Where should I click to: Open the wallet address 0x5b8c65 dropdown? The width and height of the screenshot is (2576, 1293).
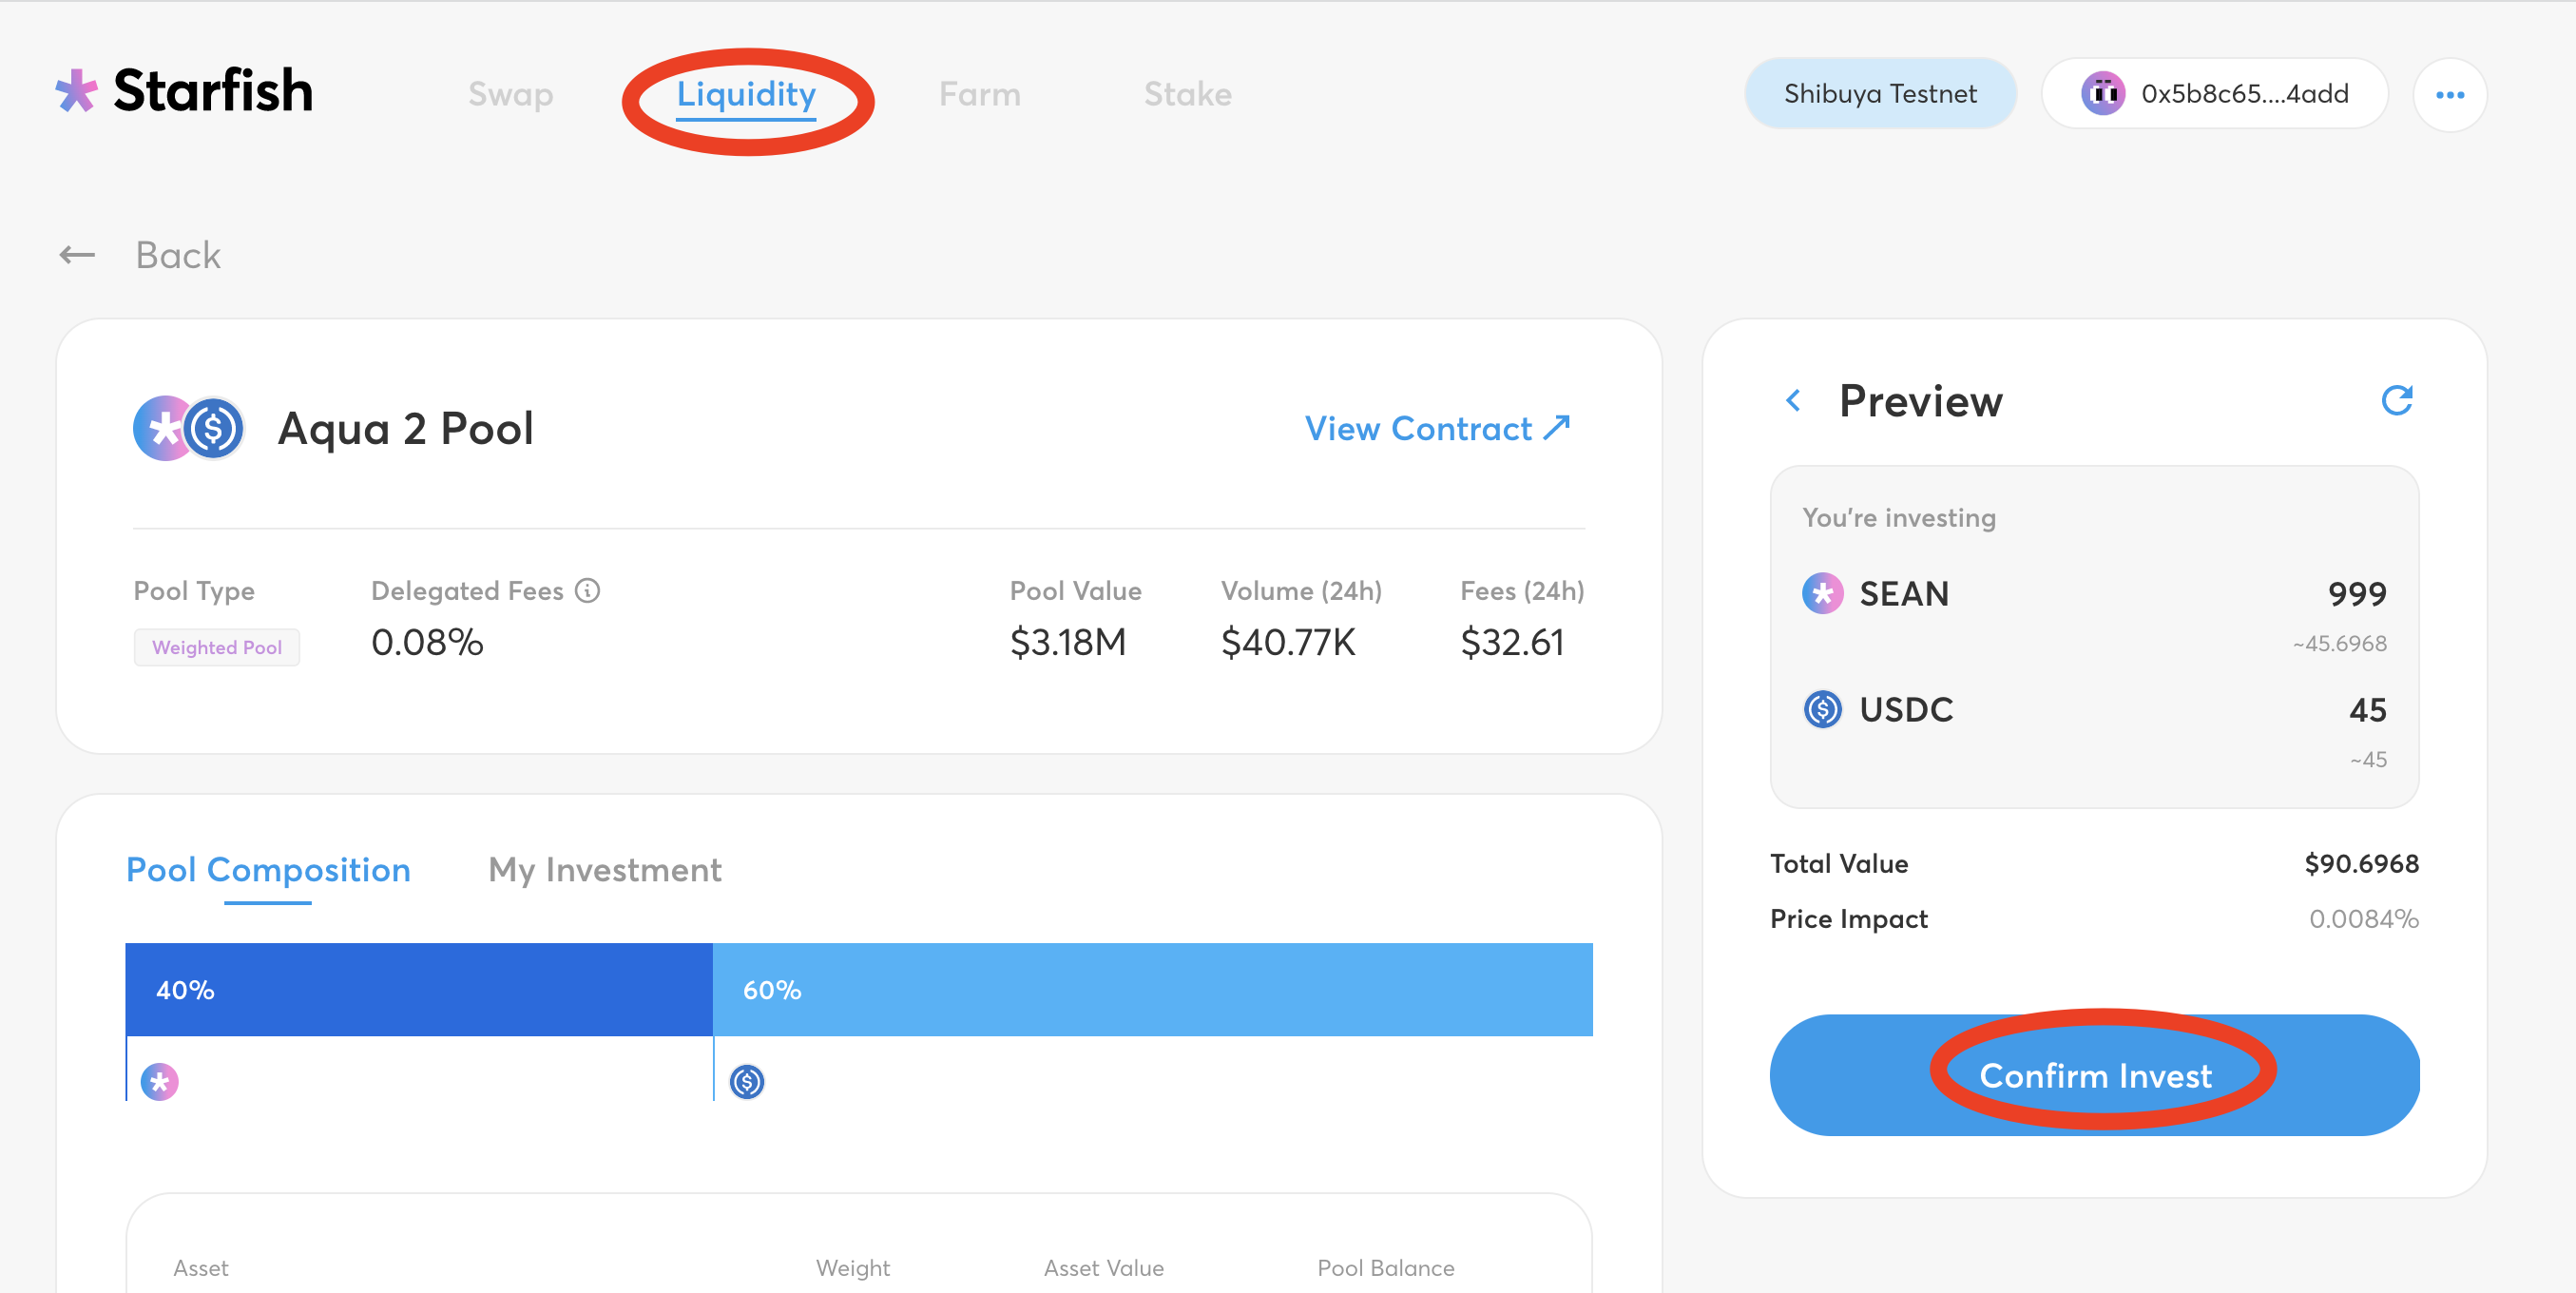2214,94
